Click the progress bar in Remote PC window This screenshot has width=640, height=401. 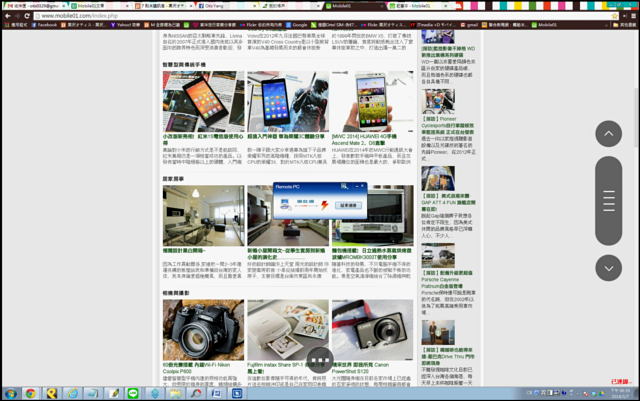click(306, 206)
